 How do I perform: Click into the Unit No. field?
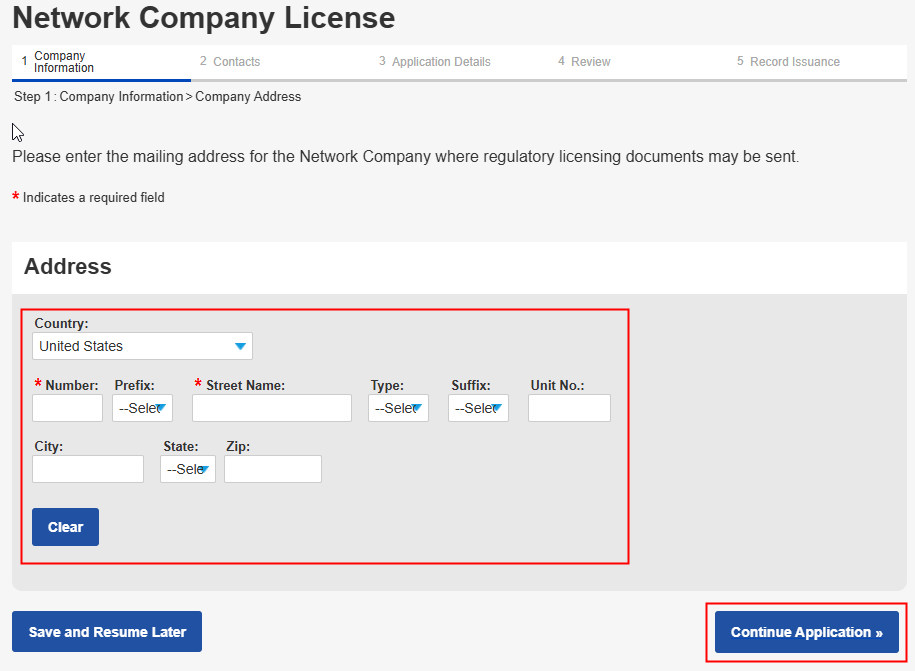(x=569, y=408)
